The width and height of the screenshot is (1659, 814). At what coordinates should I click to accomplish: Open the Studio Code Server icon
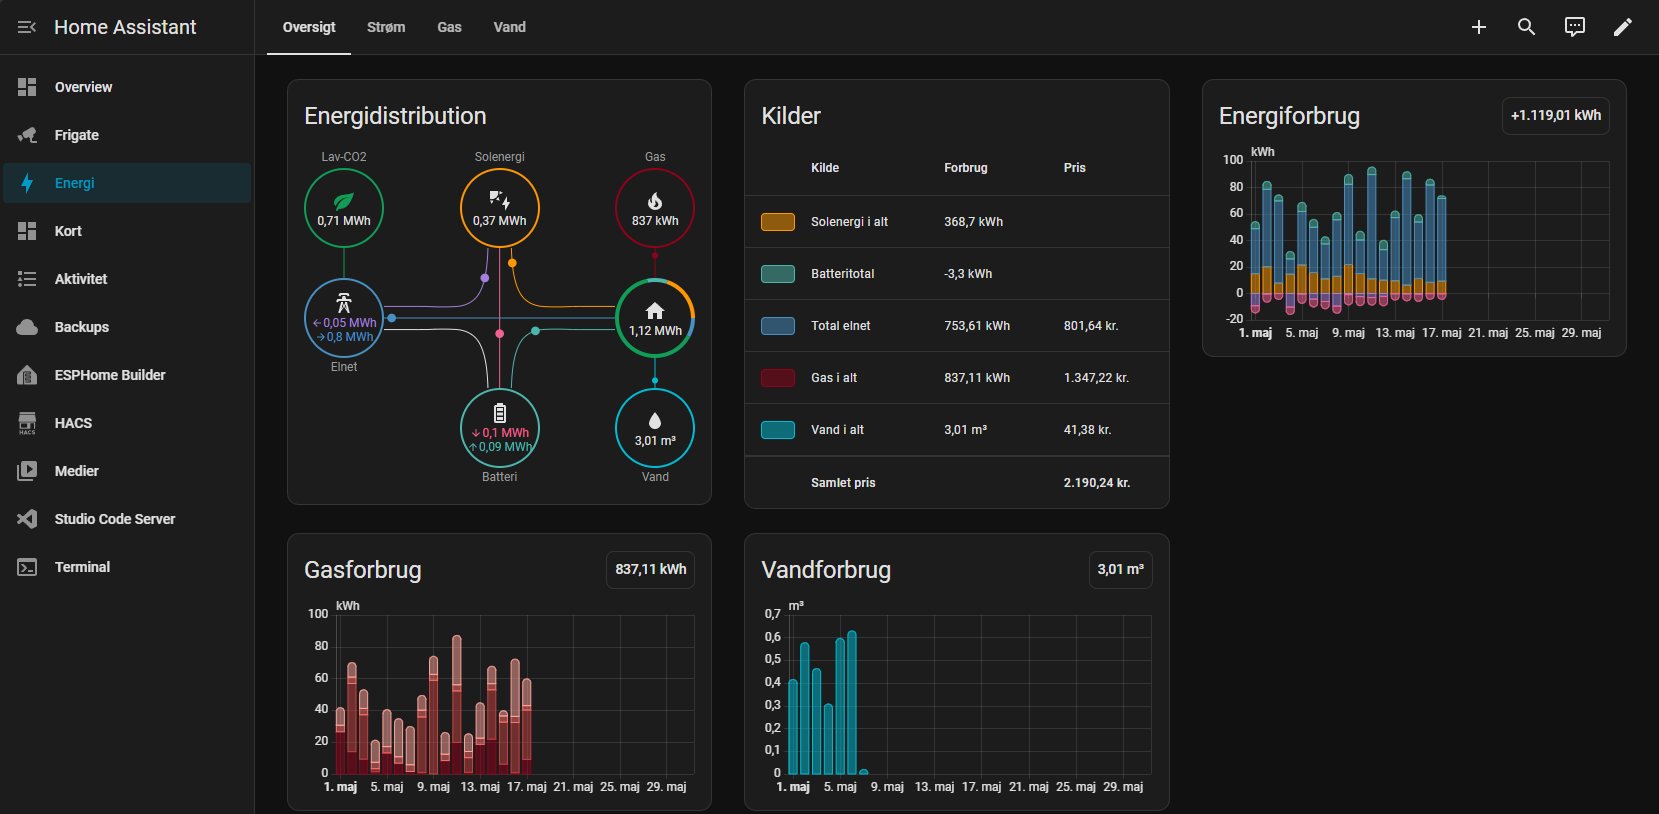point(27,519)
